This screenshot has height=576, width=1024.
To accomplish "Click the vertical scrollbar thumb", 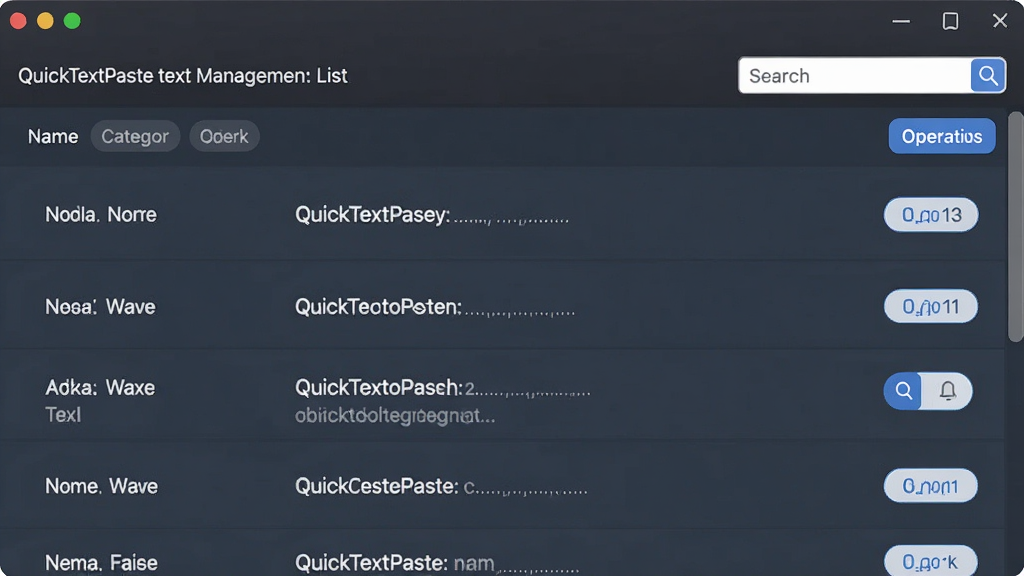I will tap(1016, 227).
